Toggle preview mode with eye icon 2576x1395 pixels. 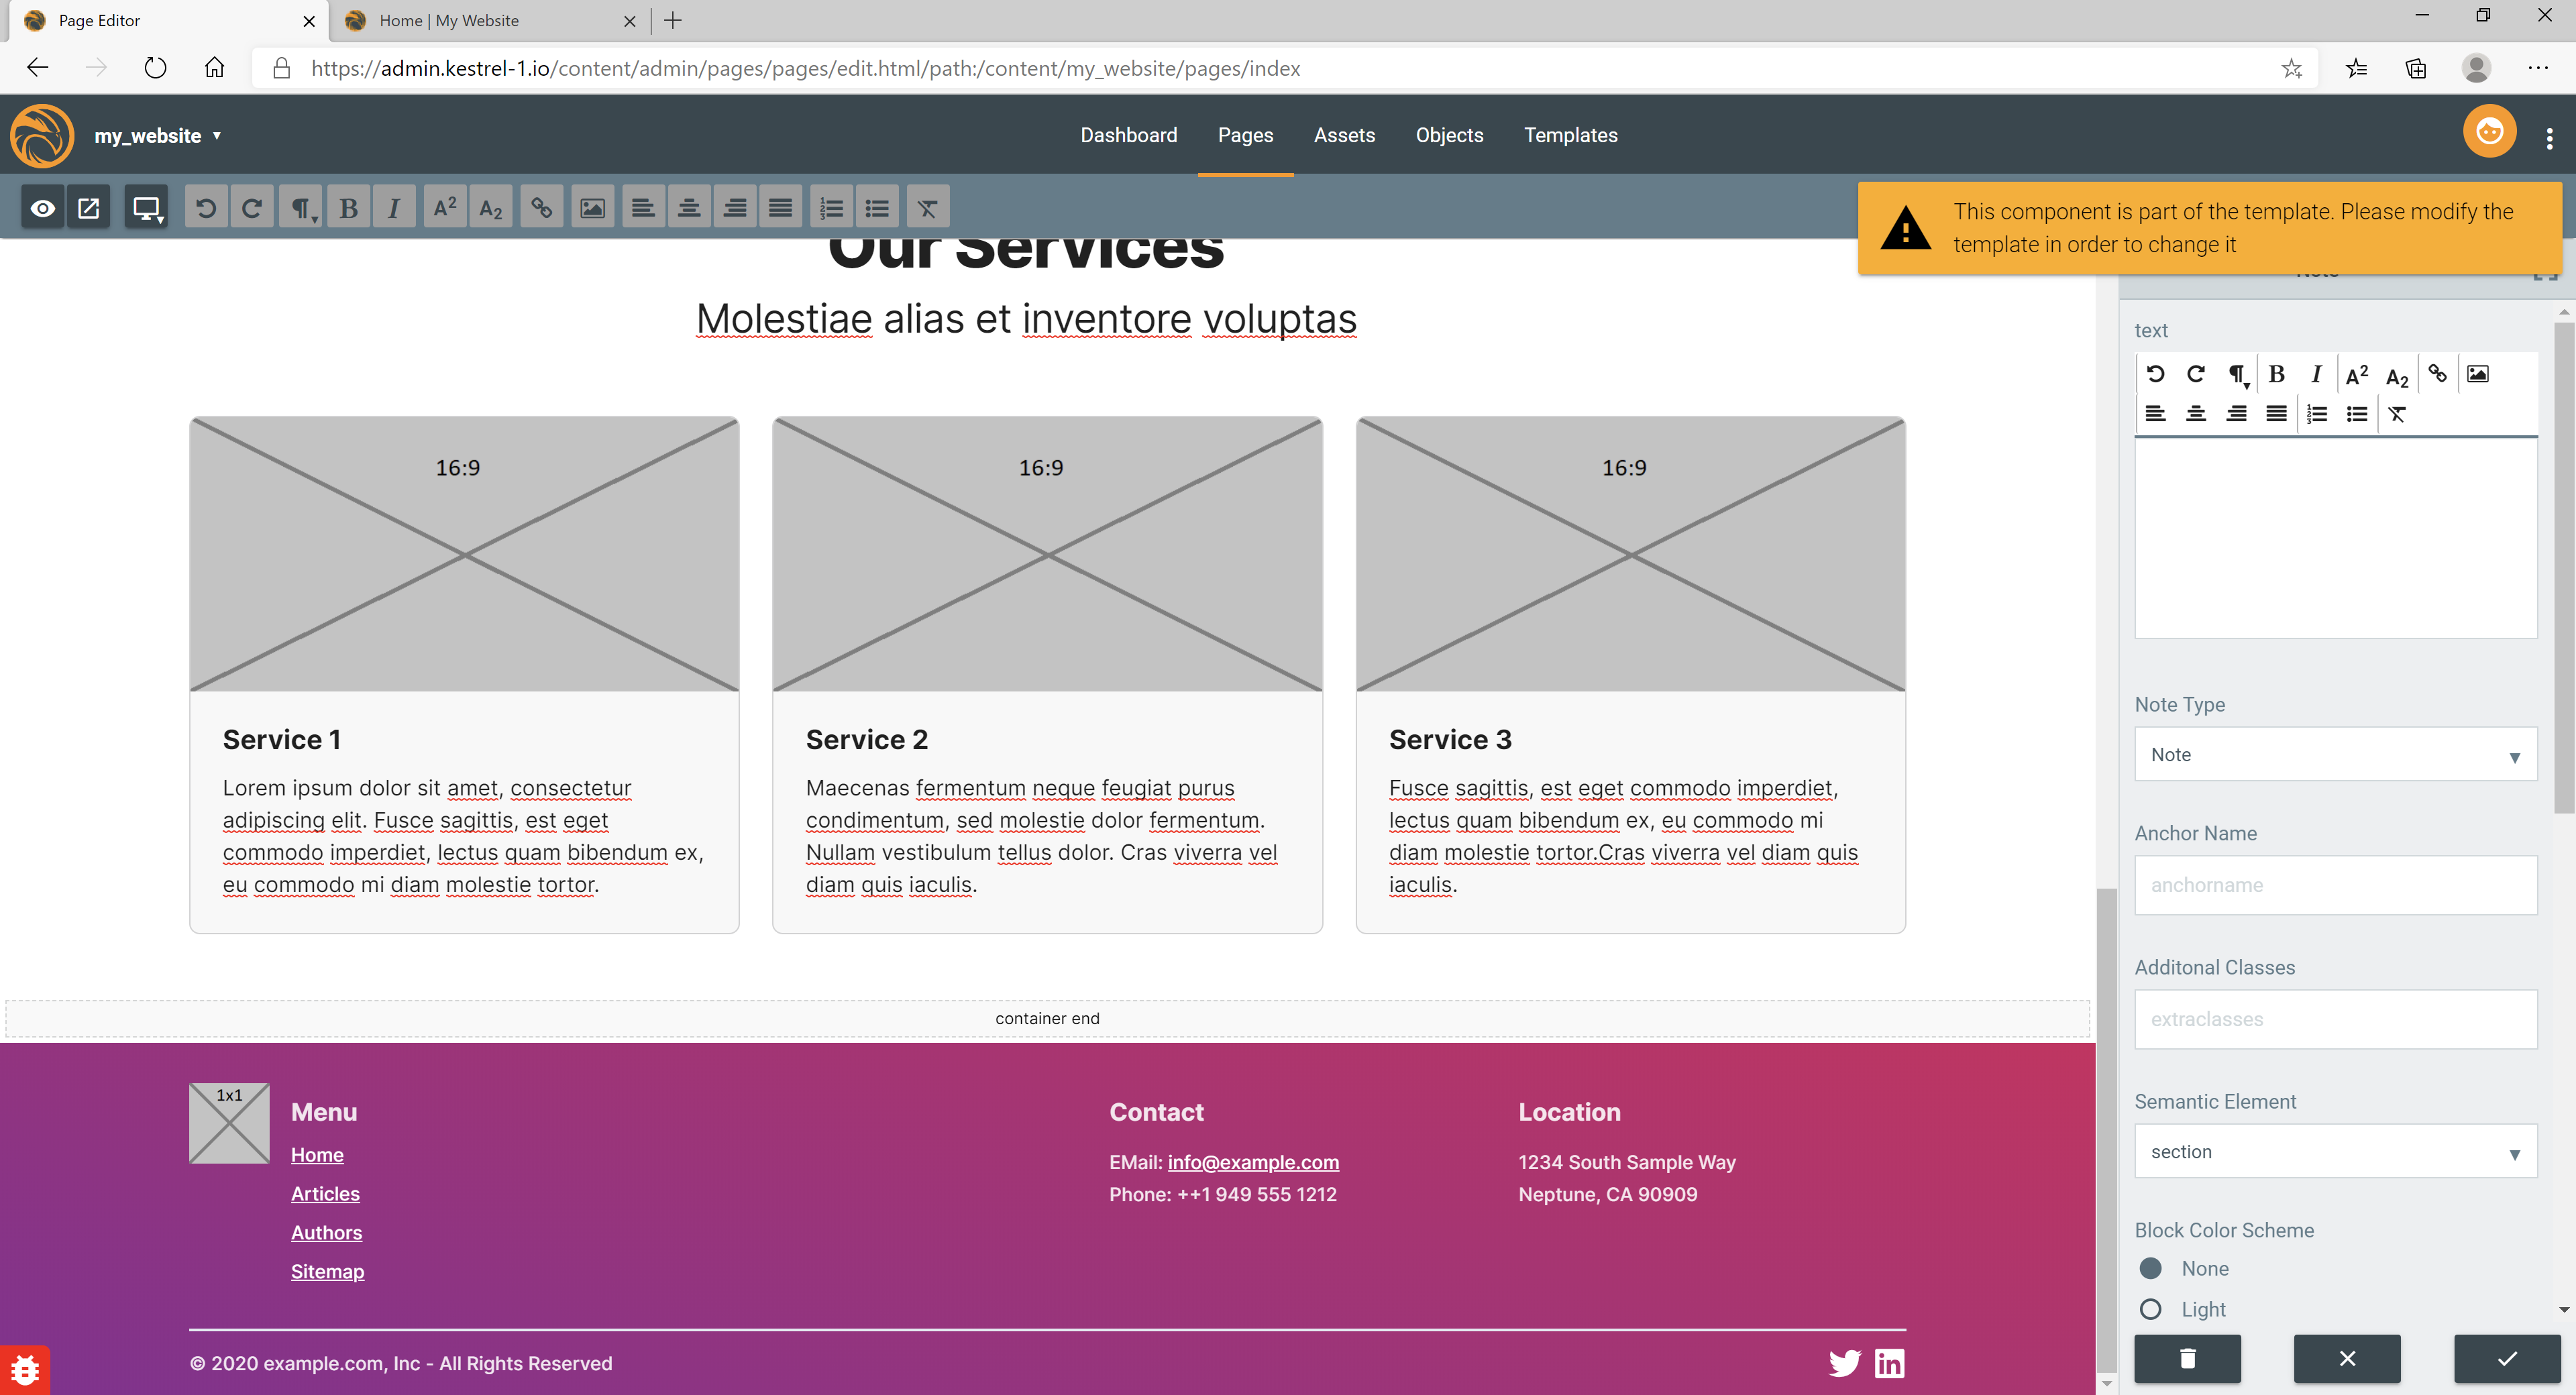tap(42, 208)
